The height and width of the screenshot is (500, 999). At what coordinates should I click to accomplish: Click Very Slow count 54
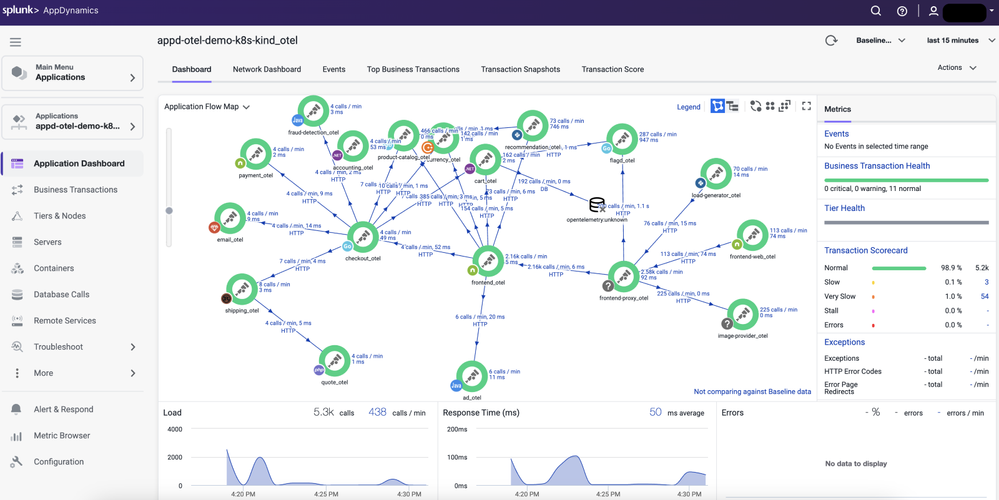[x=984, y=296]
